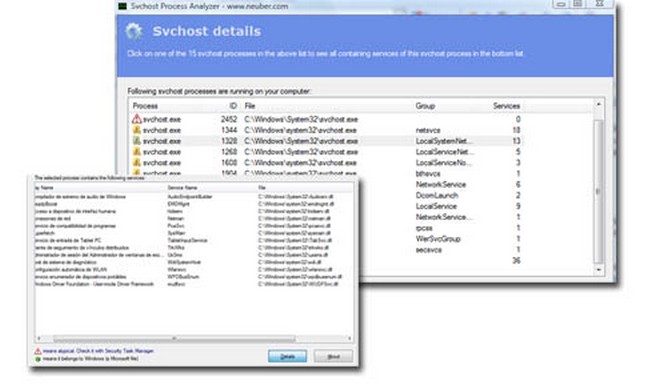This screenshot has width=667, height=388.
Task: Click the Svchost Process Analyzer title bar icon
Action: (x=123, y=6)
